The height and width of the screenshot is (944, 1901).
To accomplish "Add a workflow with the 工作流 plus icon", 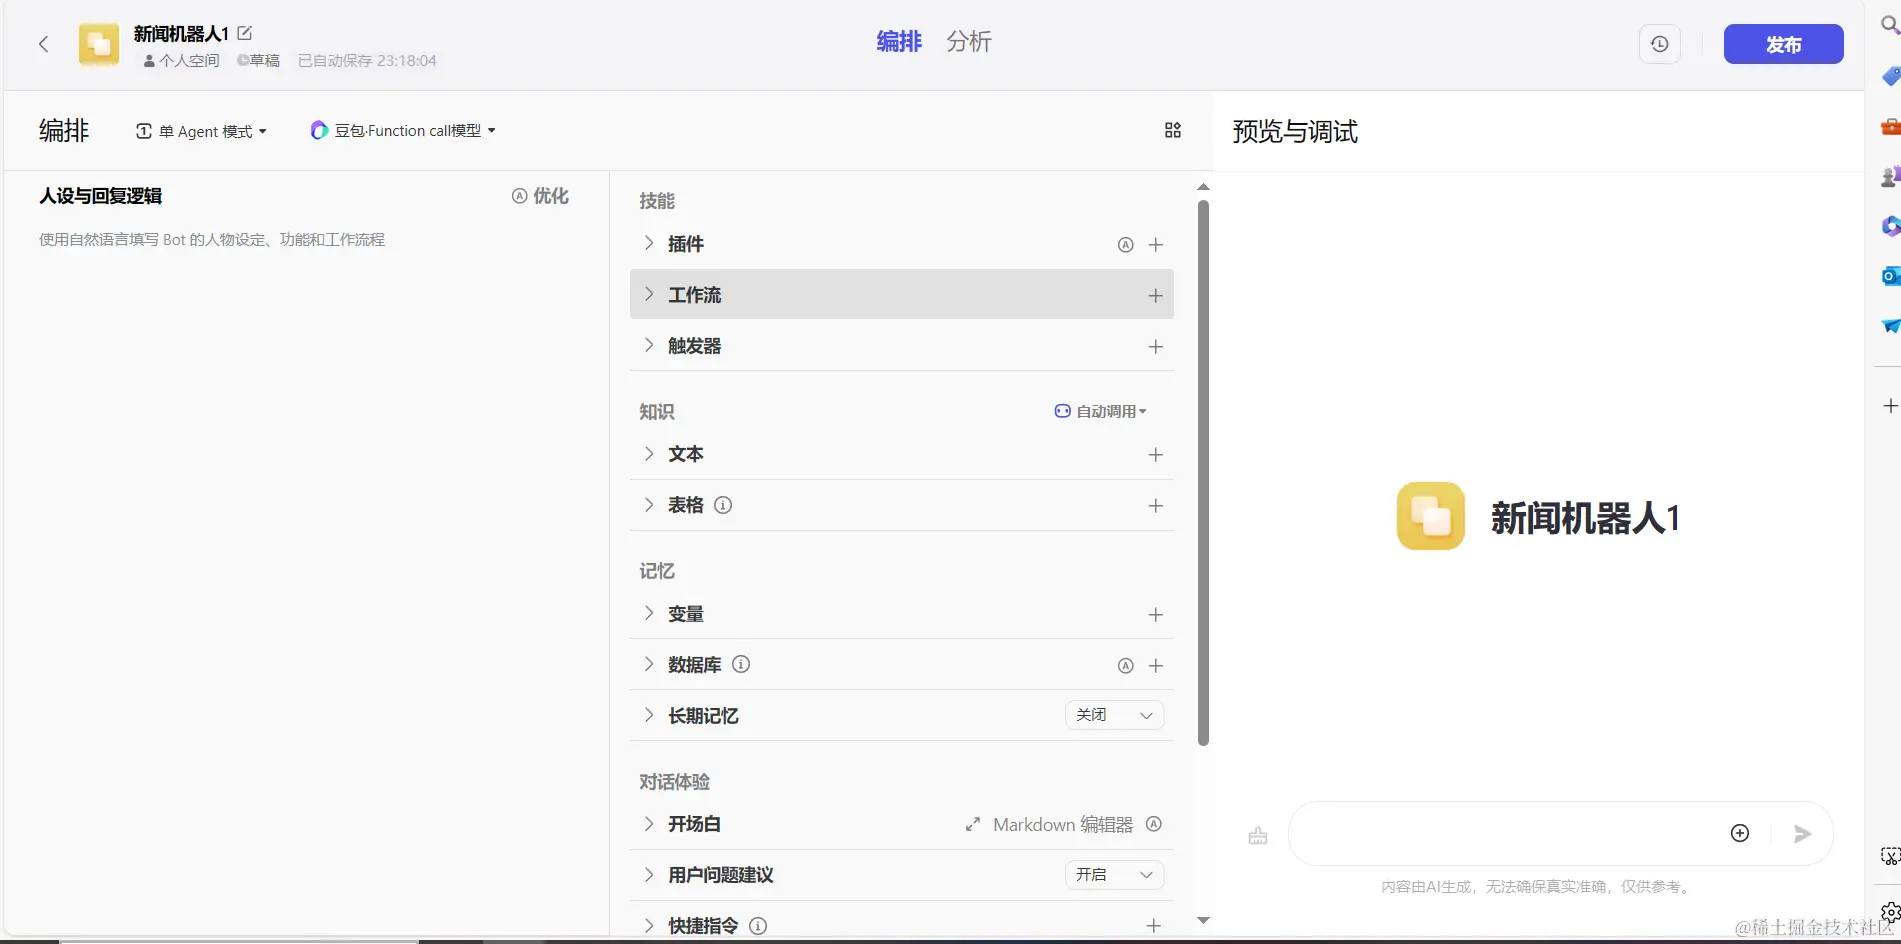I will click(x=1156, y=296).
